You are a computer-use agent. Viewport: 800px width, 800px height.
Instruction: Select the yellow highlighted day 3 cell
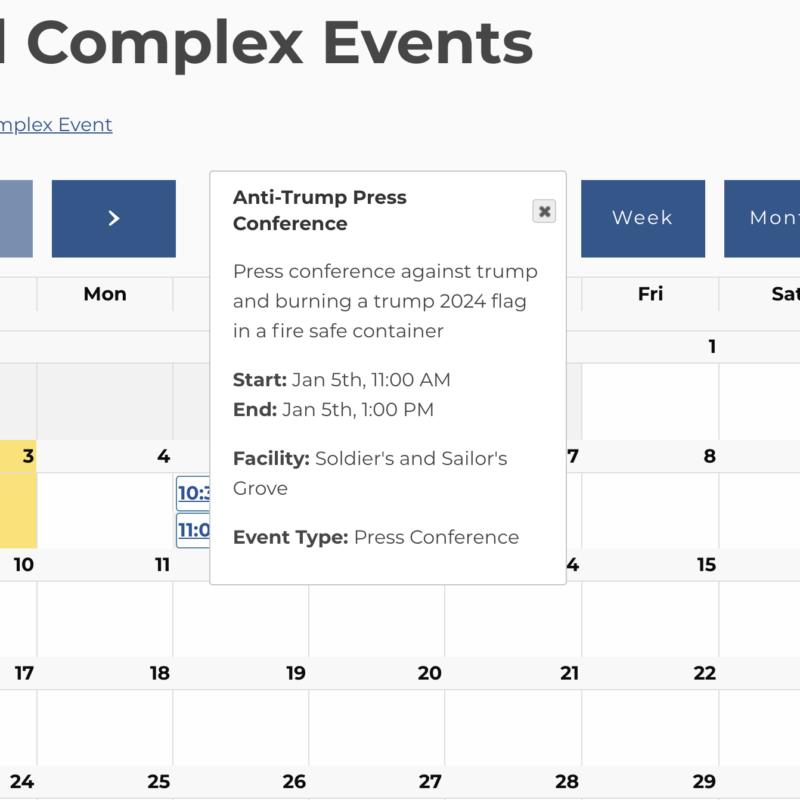18,495
